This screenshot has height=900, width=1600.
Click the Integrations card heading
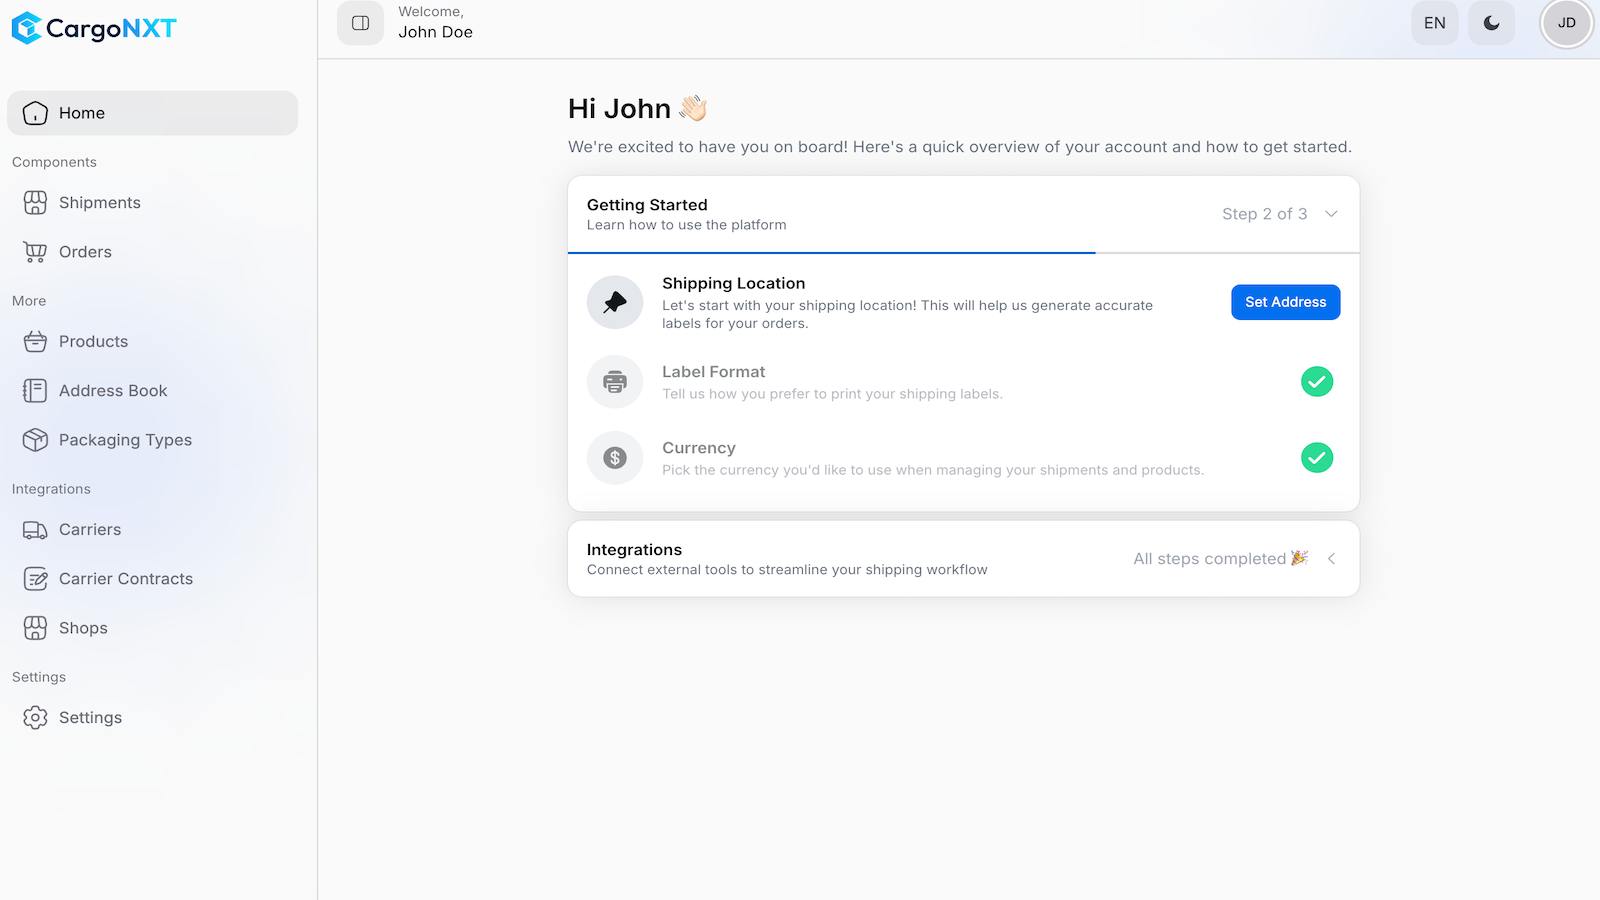pyautogui.click(x=634, y=550)
